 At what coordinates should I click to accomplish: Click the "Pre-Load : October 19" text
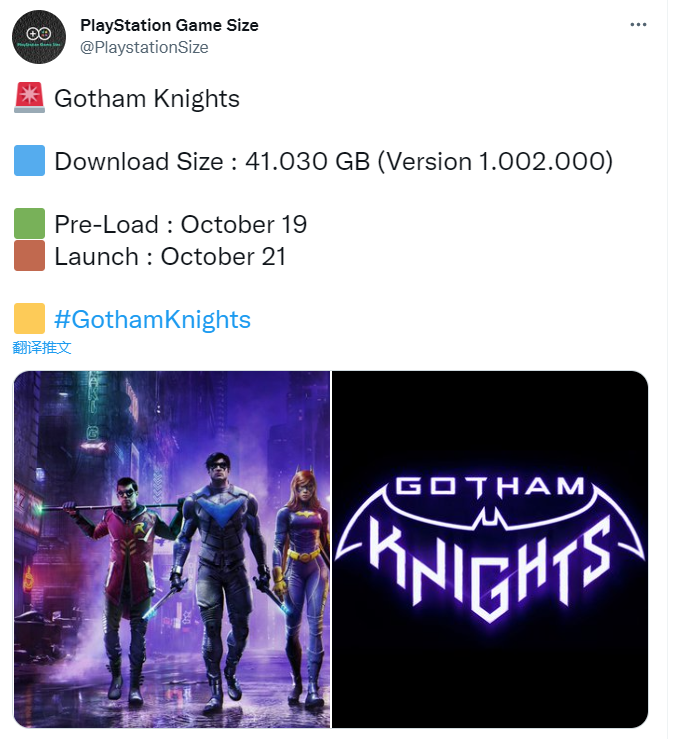180,224
